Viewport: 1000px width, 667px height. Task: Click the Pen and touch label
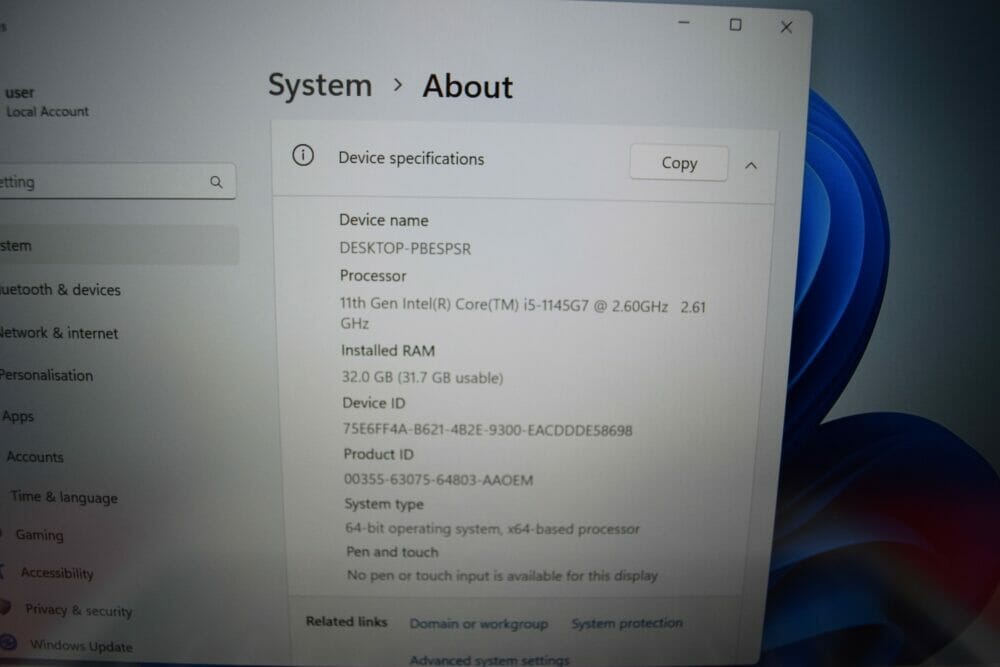click(392, 552)
